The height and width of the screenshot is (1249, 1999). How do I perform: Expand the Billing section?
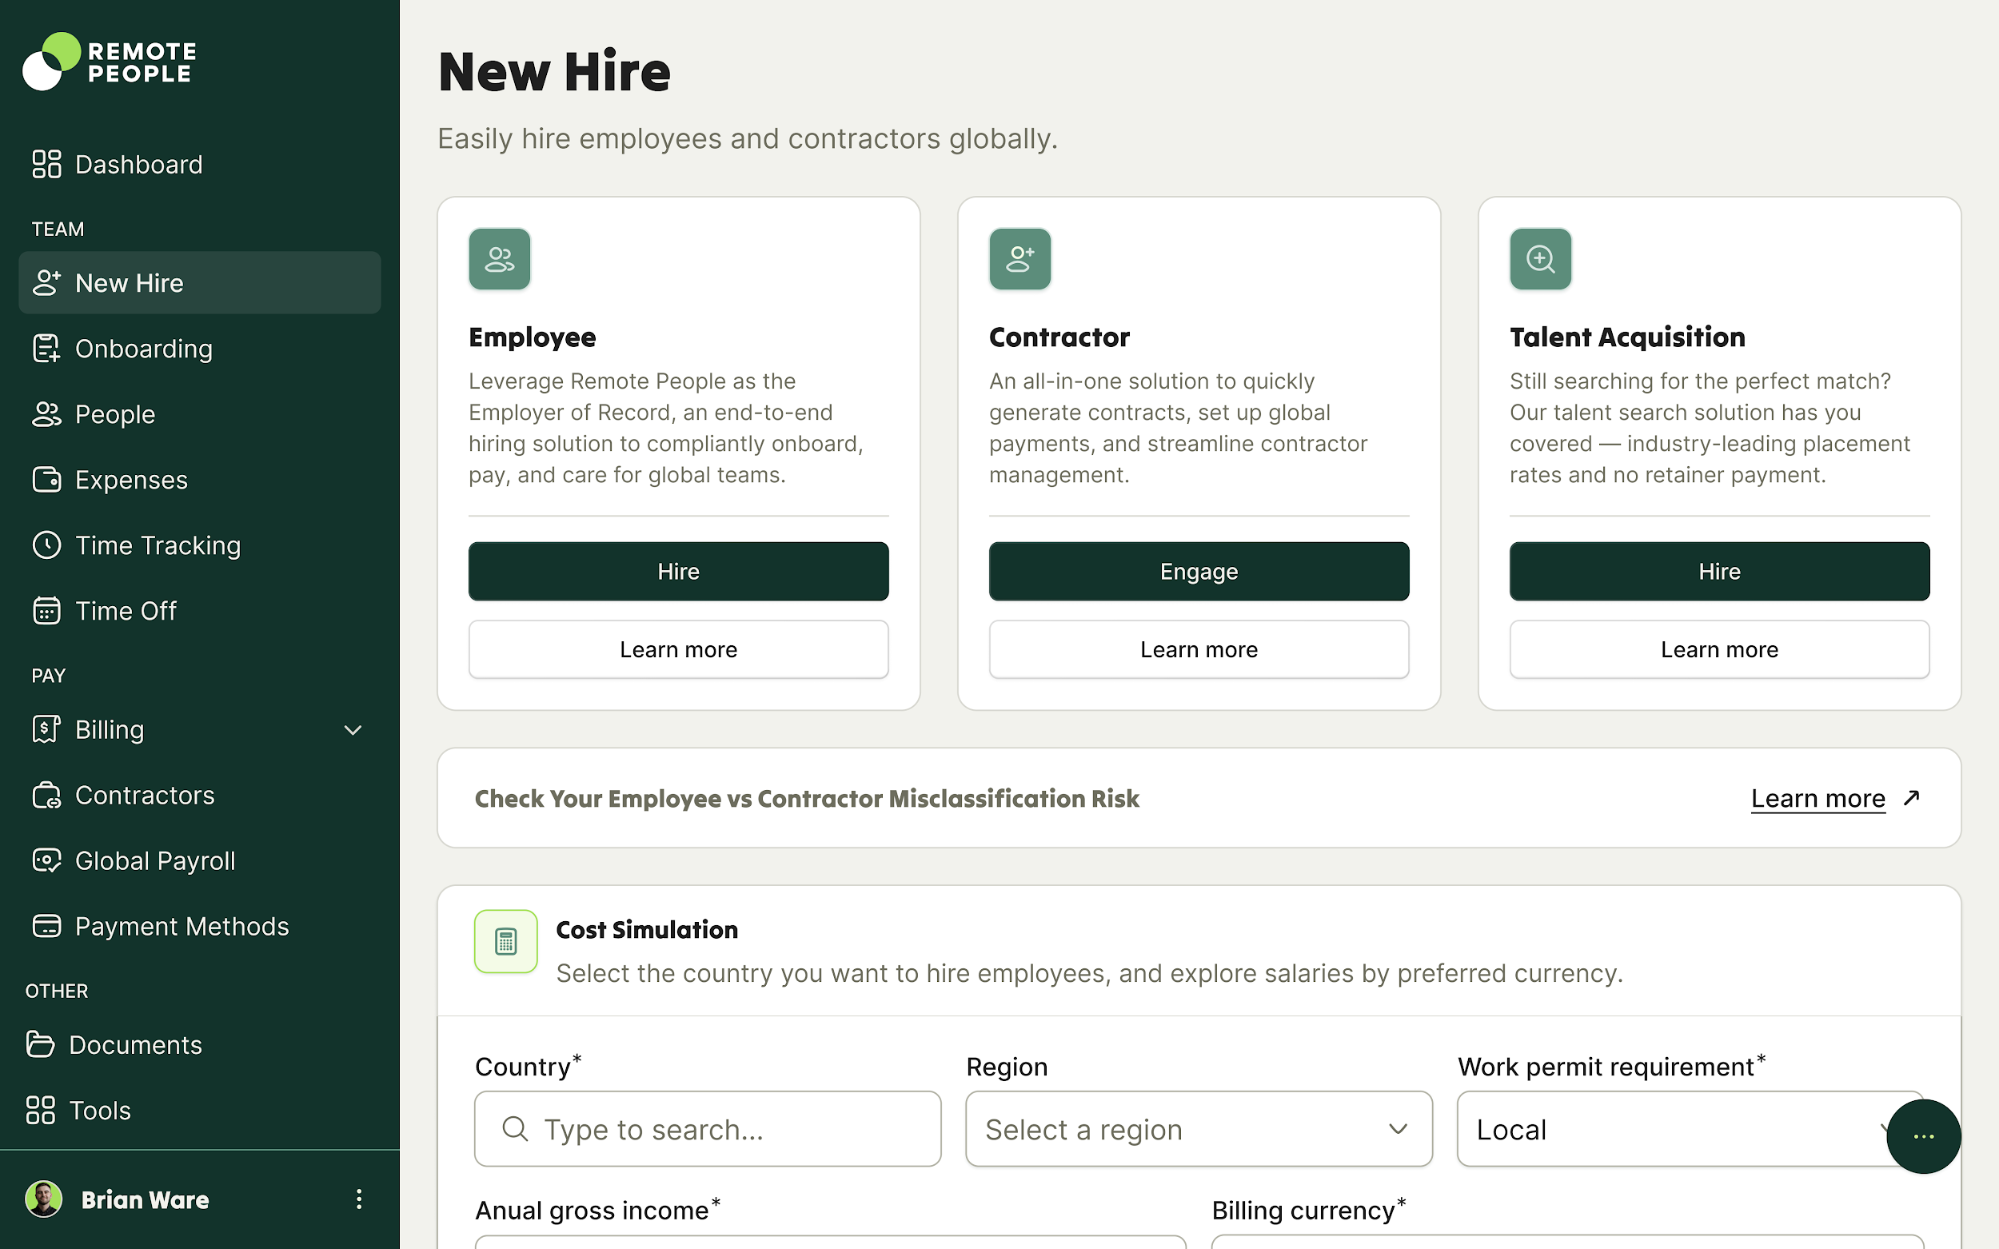[x=352, y=730]
